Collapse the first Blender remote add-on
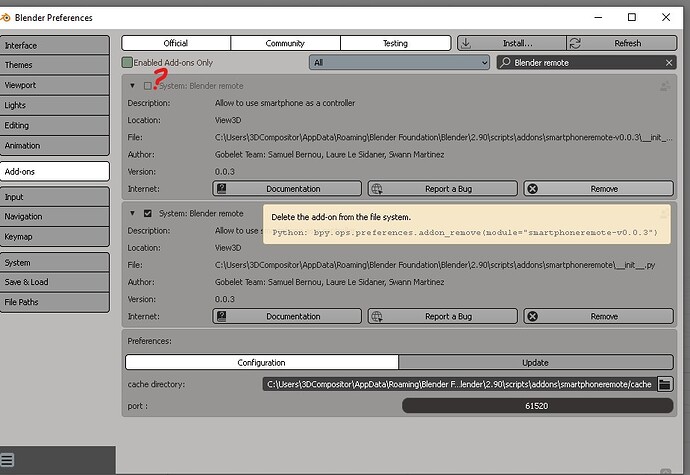The height and width of the screenshot is (475, 690). coord(132,85)
